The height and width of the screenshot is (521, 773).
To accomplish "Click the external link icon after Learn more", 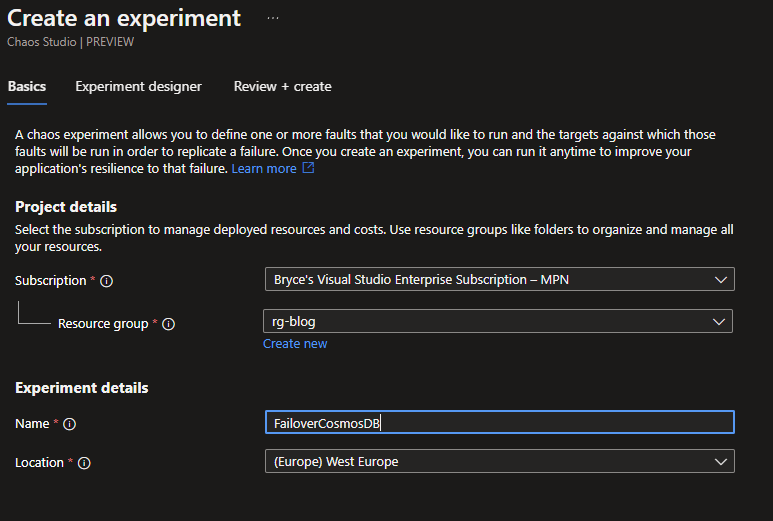I will click(x=308, y=169).
